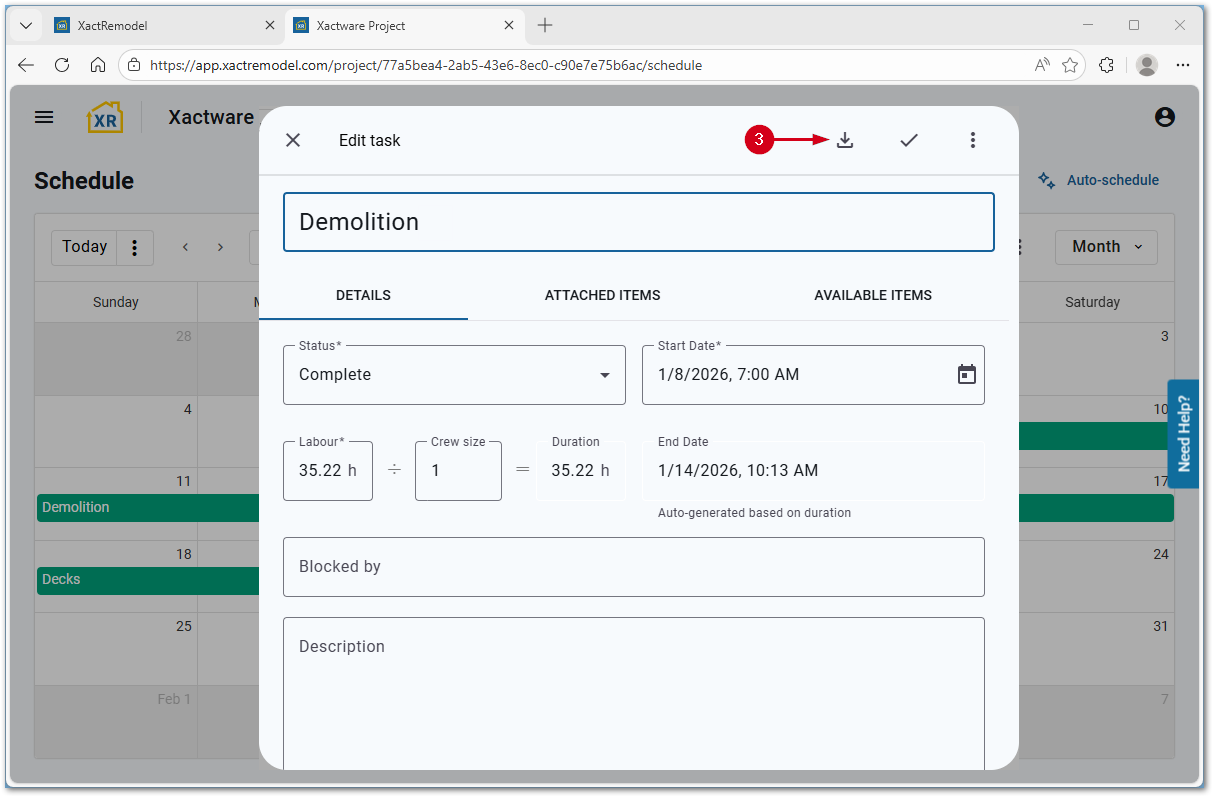Open the calendar picker for Start Date

tap(966, 375)
